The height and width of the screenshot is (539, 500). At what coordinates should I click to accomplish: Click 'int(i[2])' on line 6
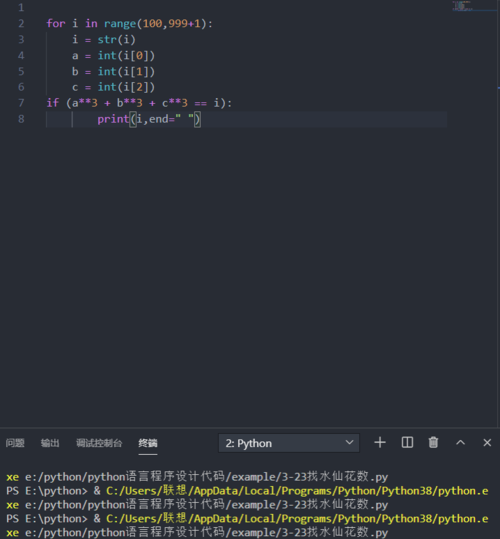pos(126,87)
